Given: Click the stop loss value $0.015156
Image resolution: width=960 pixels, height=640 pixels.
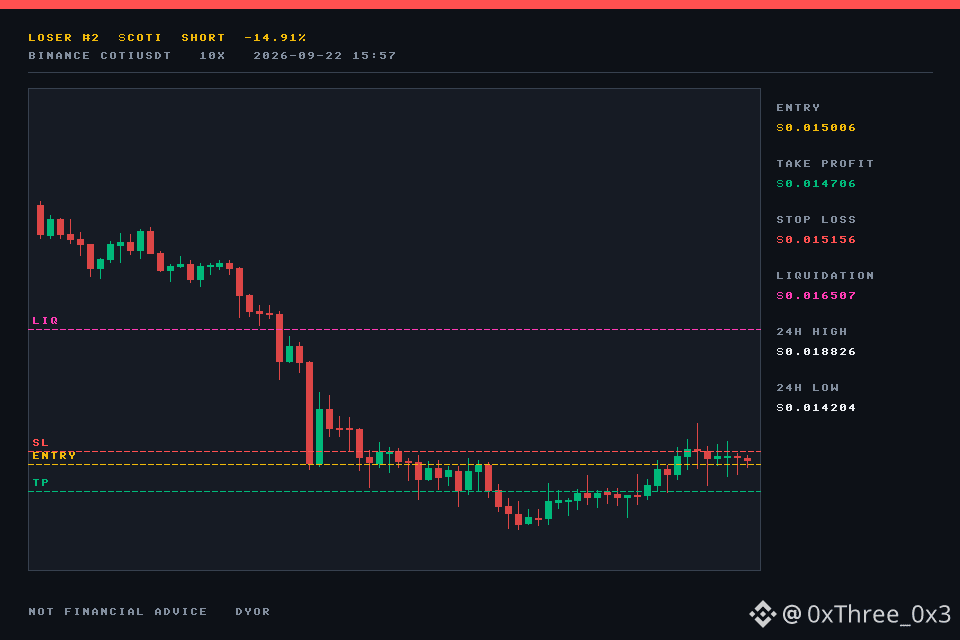Looking at the screenshot, I should [816, 239].
